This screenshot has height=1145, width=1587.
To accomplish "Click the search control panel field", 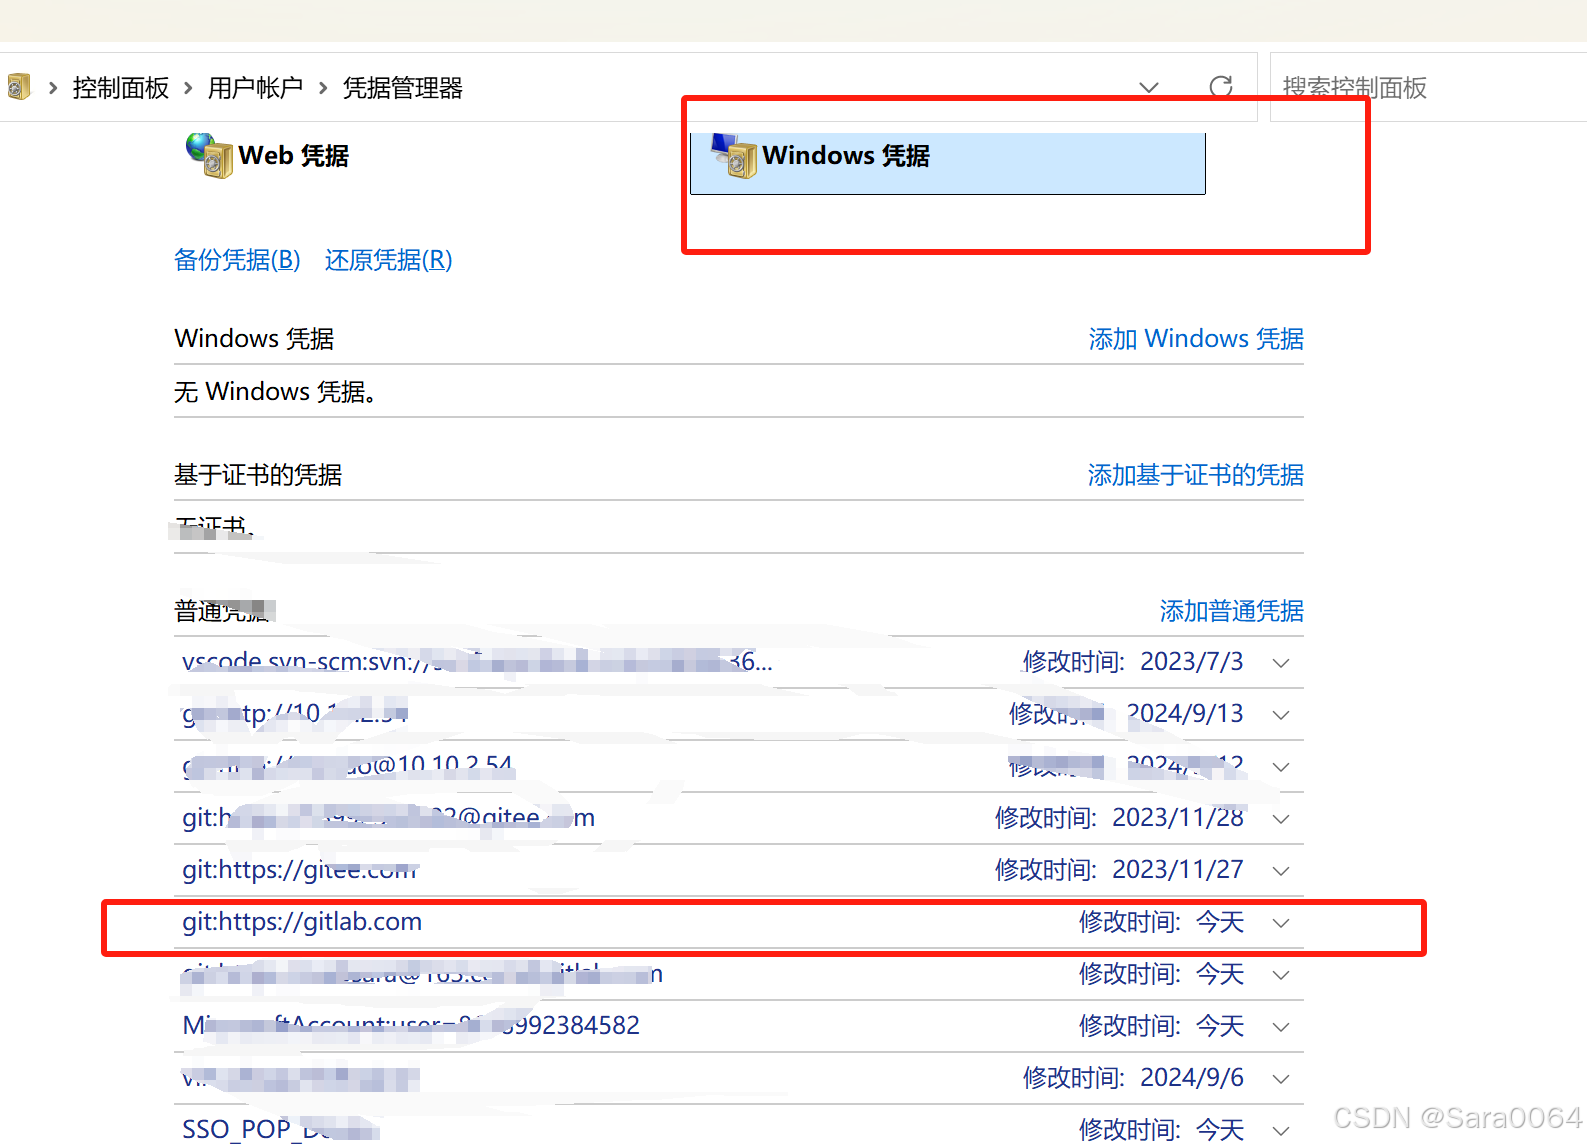I will click(x=1428, y=87).
